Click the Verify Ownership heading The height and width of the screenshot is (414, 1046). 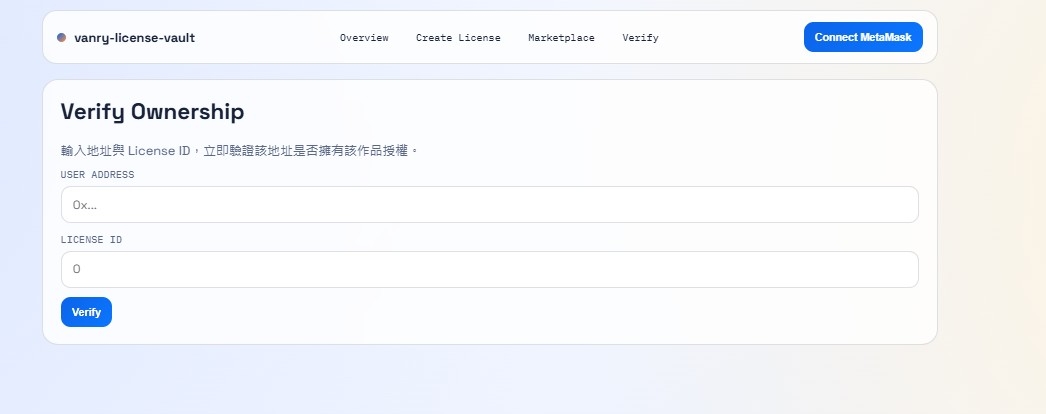coord(152,112)
